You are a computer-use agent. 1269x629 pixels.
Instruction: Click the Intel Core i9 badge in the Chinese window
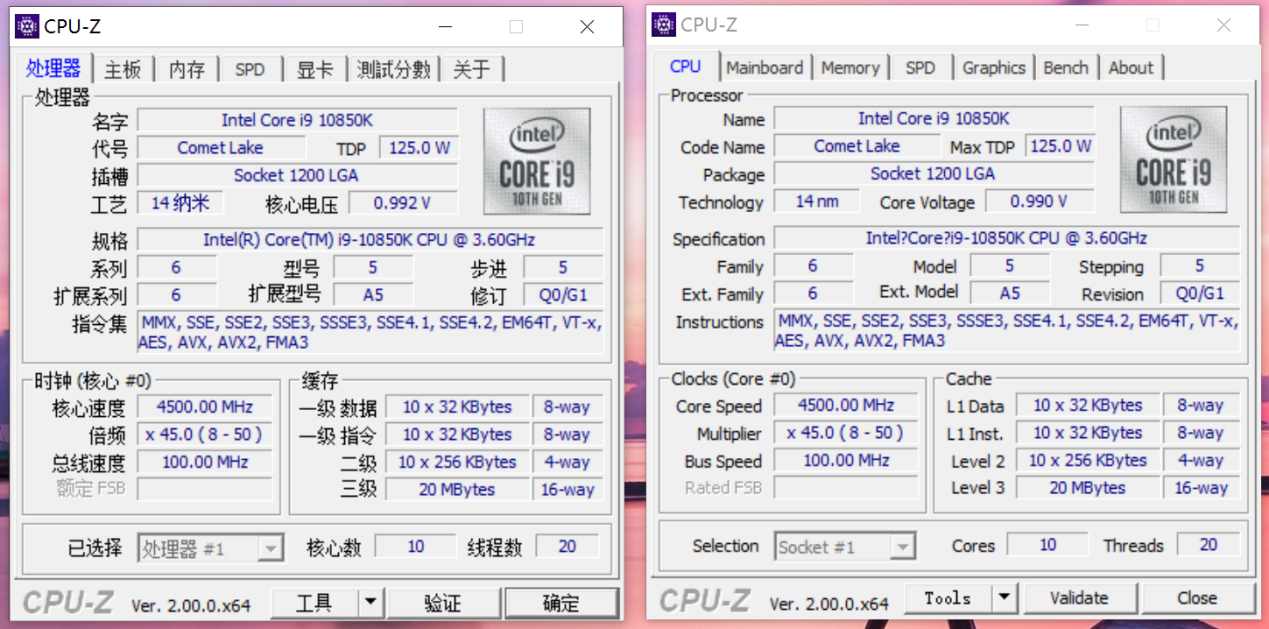tap(537, 160)
